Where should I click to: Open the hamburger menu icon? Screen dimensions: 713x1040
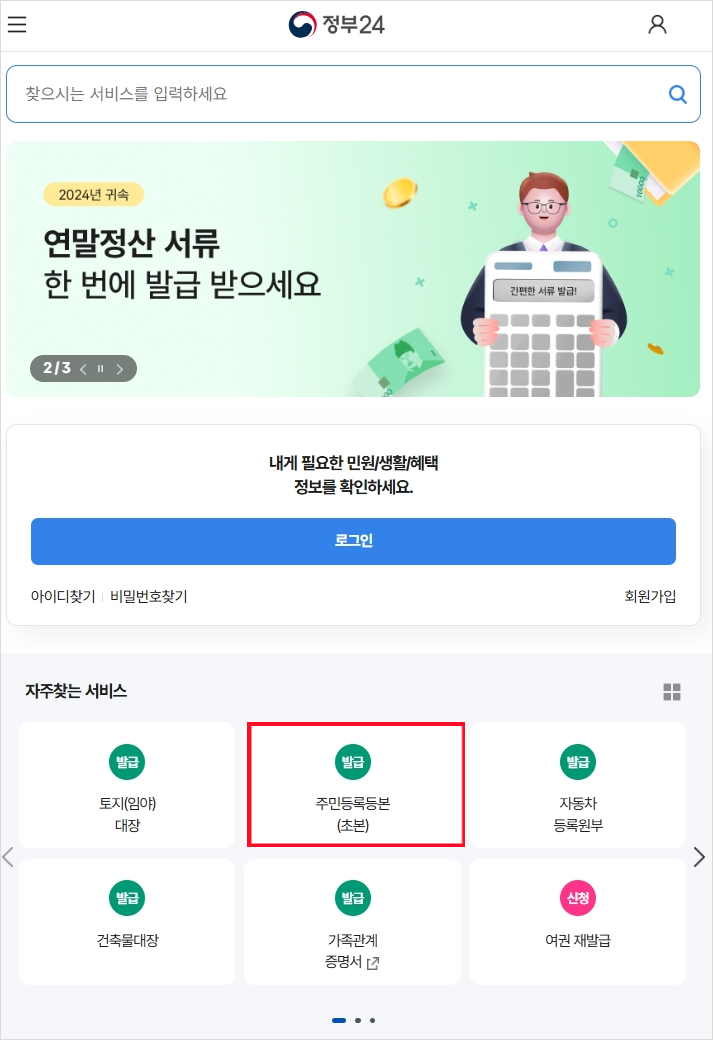[17, 25]
